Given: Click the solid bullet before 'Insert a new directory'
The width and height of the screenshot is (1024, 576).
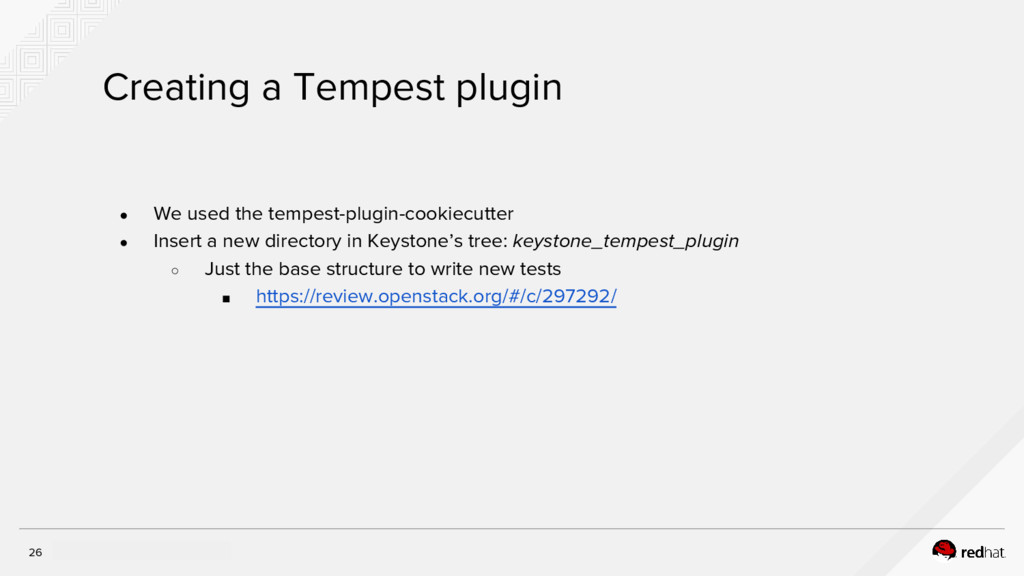Looking at the screenshot, I should point(123,243).
